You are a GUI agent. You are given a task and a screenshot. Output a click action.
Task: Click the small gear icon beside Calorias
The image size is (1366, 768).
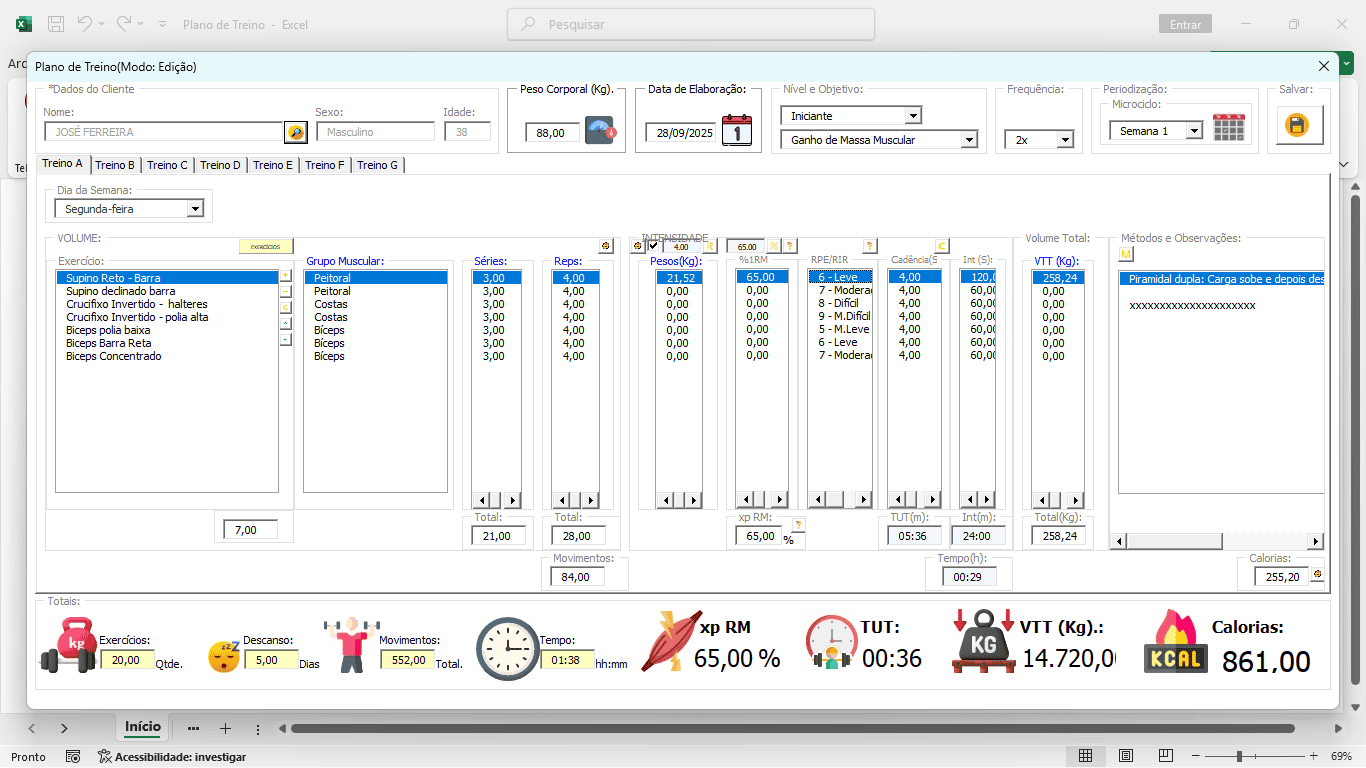(x=1317, y=575)
